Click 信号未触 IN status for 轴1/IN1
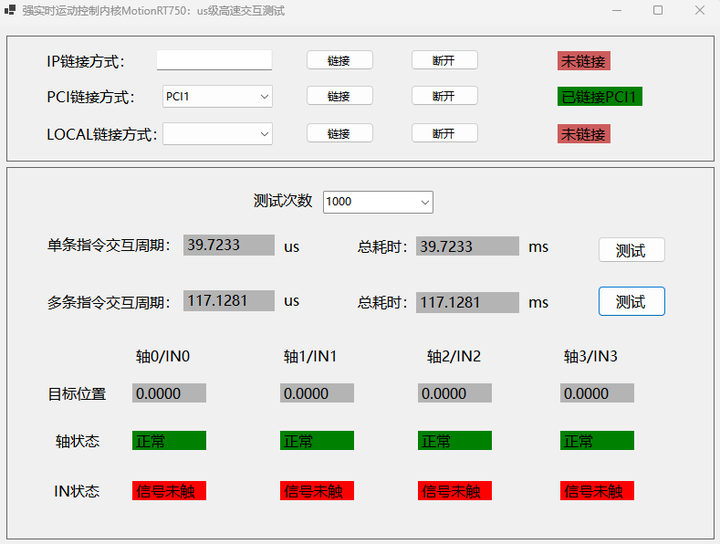The height and width of the screenshot is (544, 720). (317, 491)
